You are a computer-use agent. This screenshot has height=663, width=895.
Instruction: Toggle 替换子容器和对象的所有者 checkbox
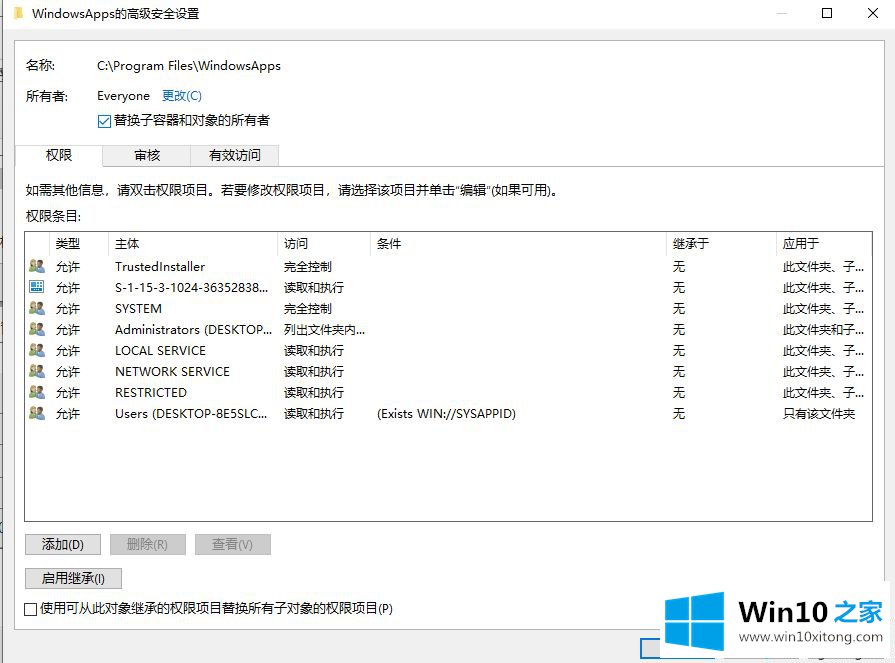coord(104,121)
